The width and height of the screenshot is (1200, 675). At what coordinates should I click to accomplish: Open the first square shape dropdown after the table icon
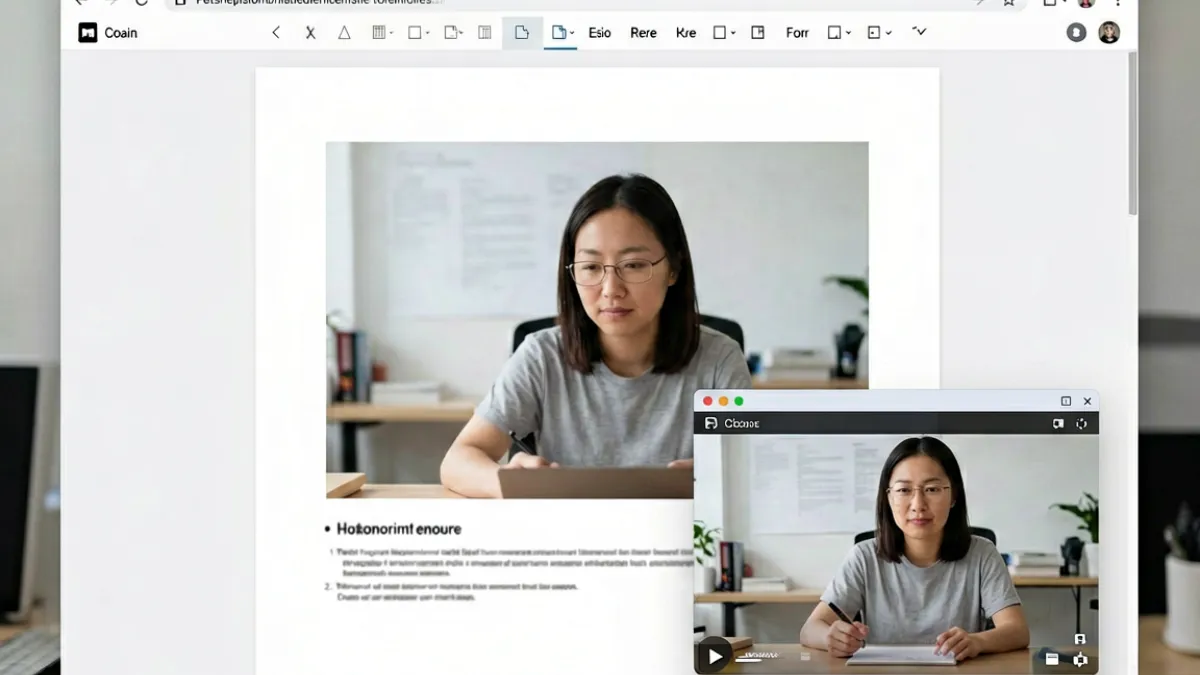[x=418, y=33]
